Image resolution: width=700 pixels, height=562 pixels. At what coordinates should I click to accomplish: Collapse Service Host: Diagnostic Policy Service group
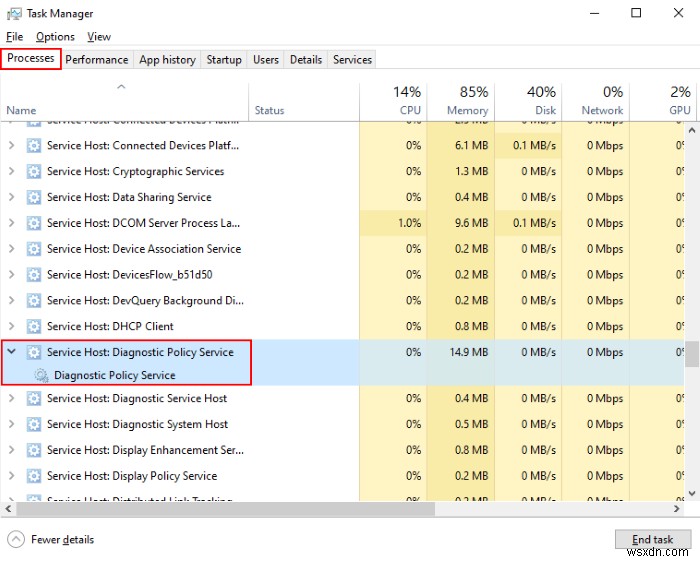click(x=12, y=352)
